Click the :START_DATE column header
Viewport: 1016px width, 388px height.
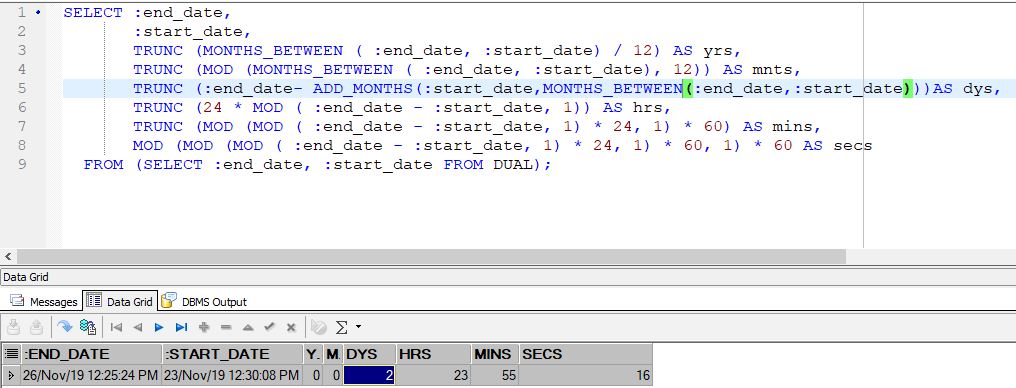pos(233,354)
